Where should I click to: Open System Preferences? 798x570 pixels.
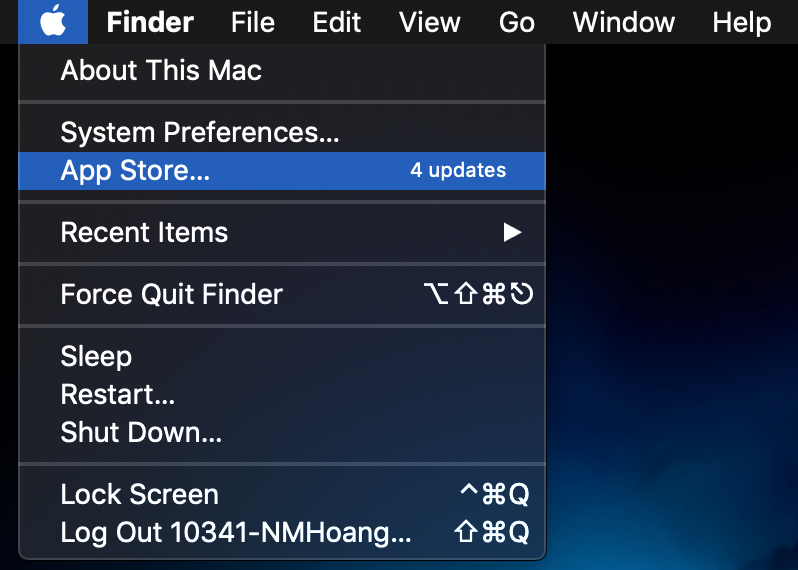[x=200, y=133]
